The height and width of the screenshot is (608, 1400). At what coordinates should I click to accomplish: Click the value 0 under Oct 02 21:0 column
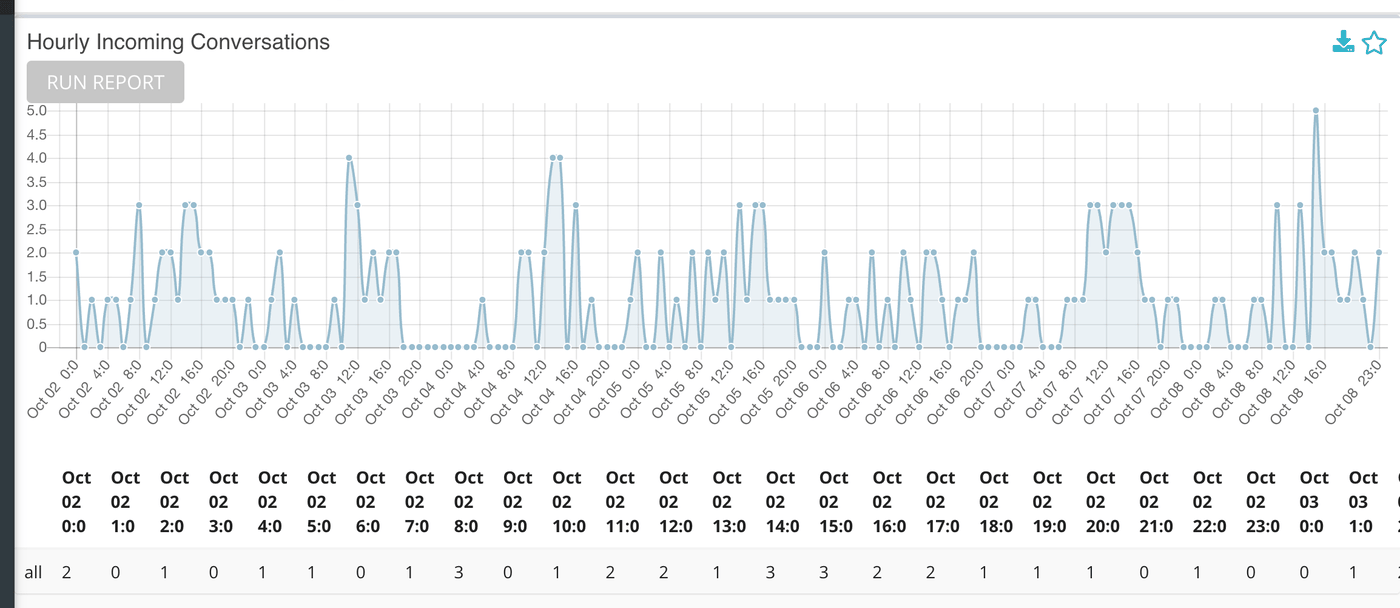(1145, 572)
